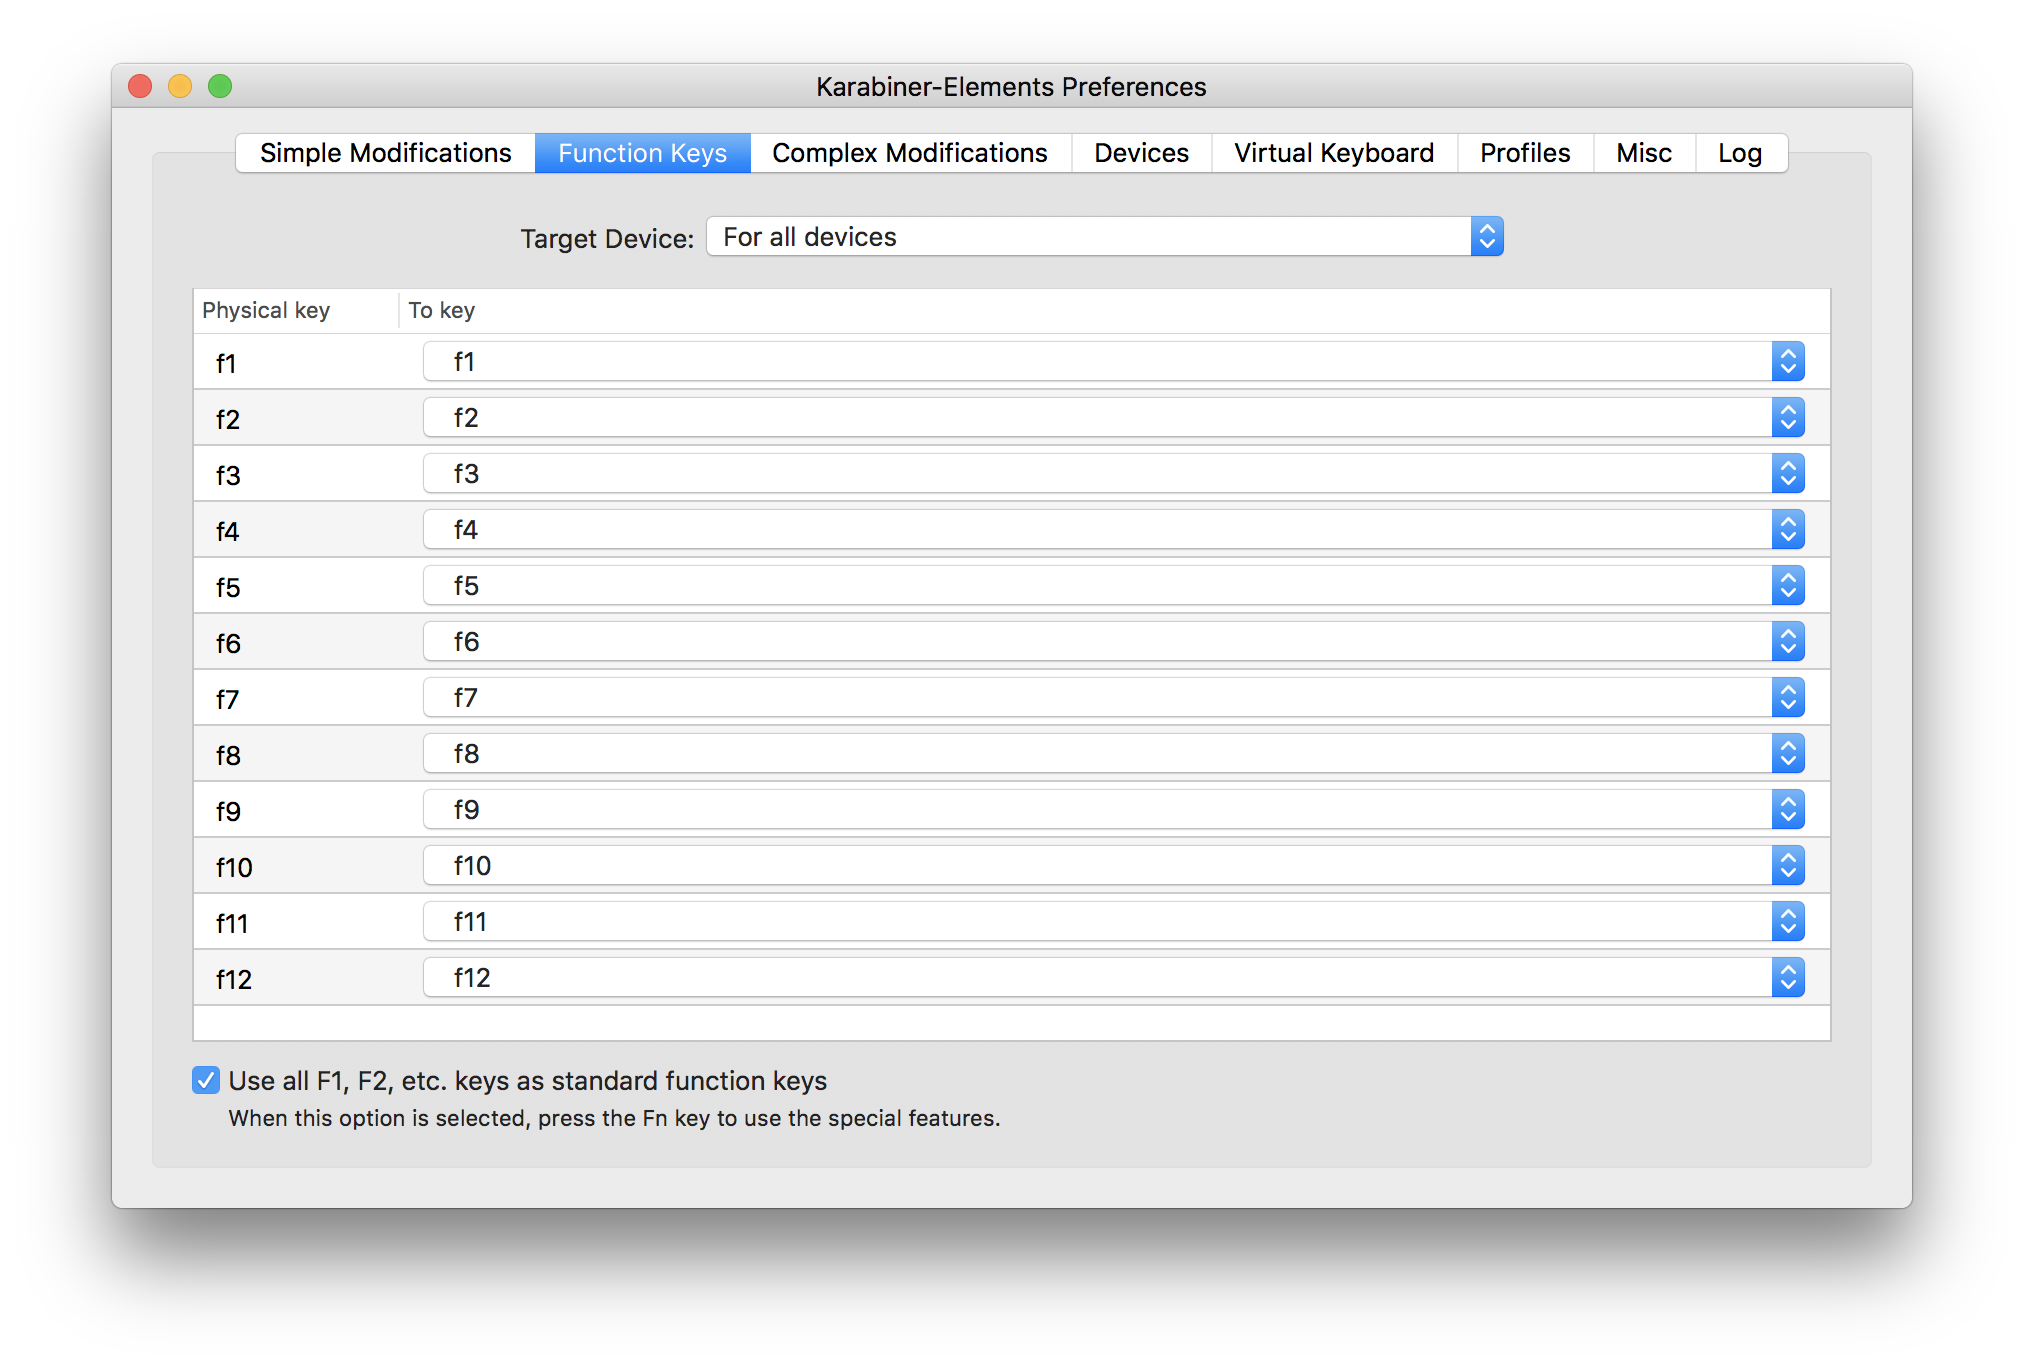Change the f2 mapping via its dropdown

tap(1788, 417)
